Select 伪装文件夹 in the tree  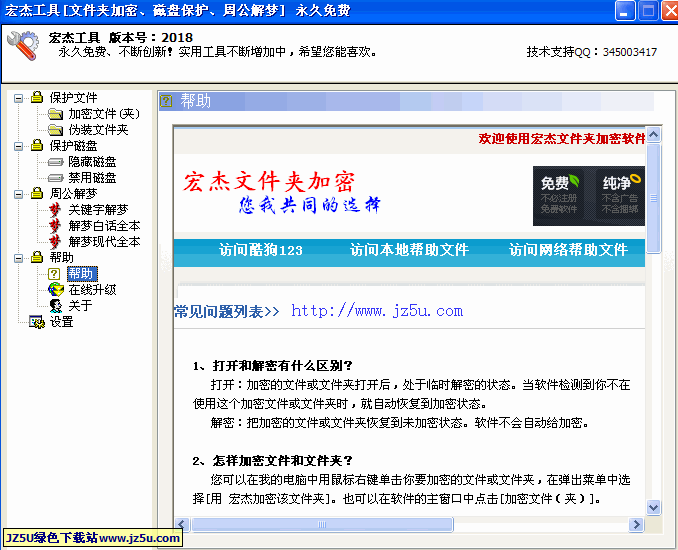98,130
